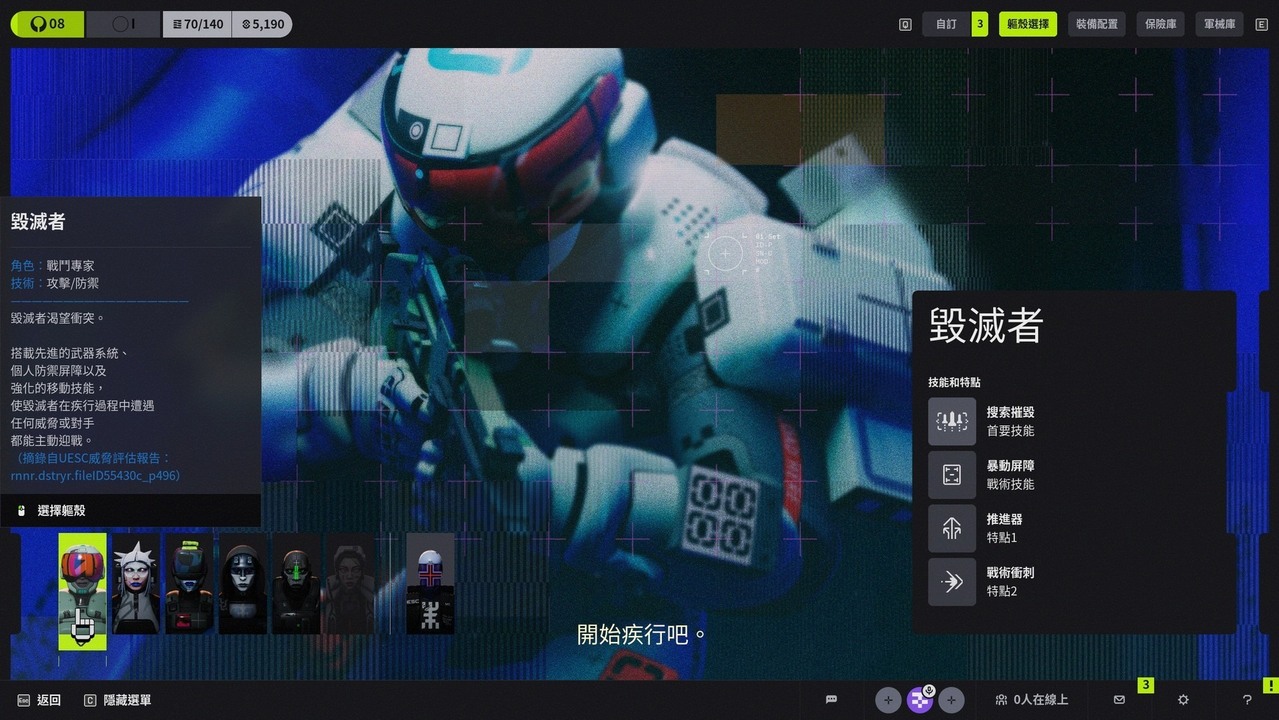Viewport: 1279px width, 720px height.
Task: Click the 戰術衝刺 trait icon
Action: point(951,582)
